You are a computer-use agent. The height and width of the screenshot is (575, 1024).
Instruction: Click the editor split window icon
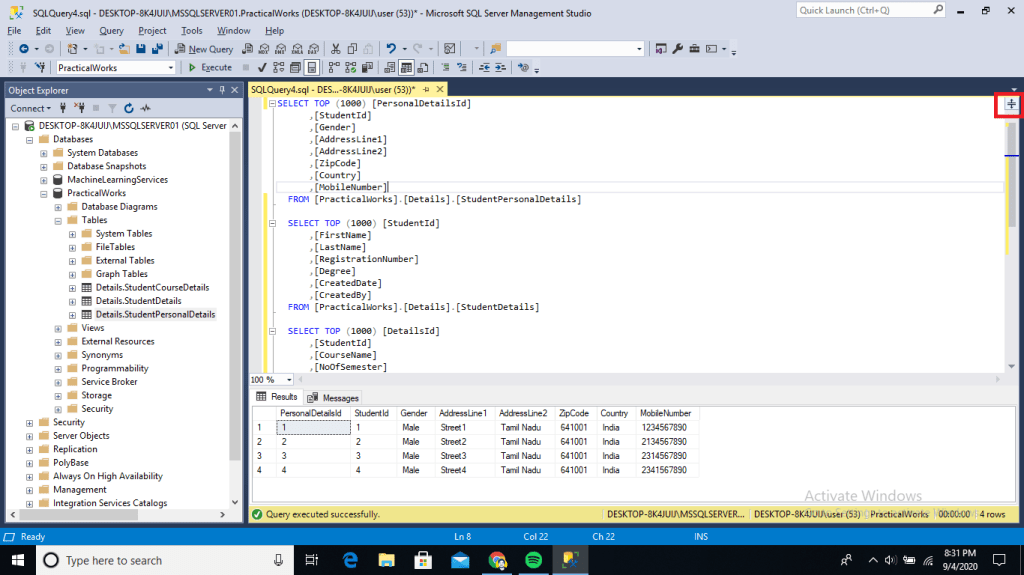1010,104
